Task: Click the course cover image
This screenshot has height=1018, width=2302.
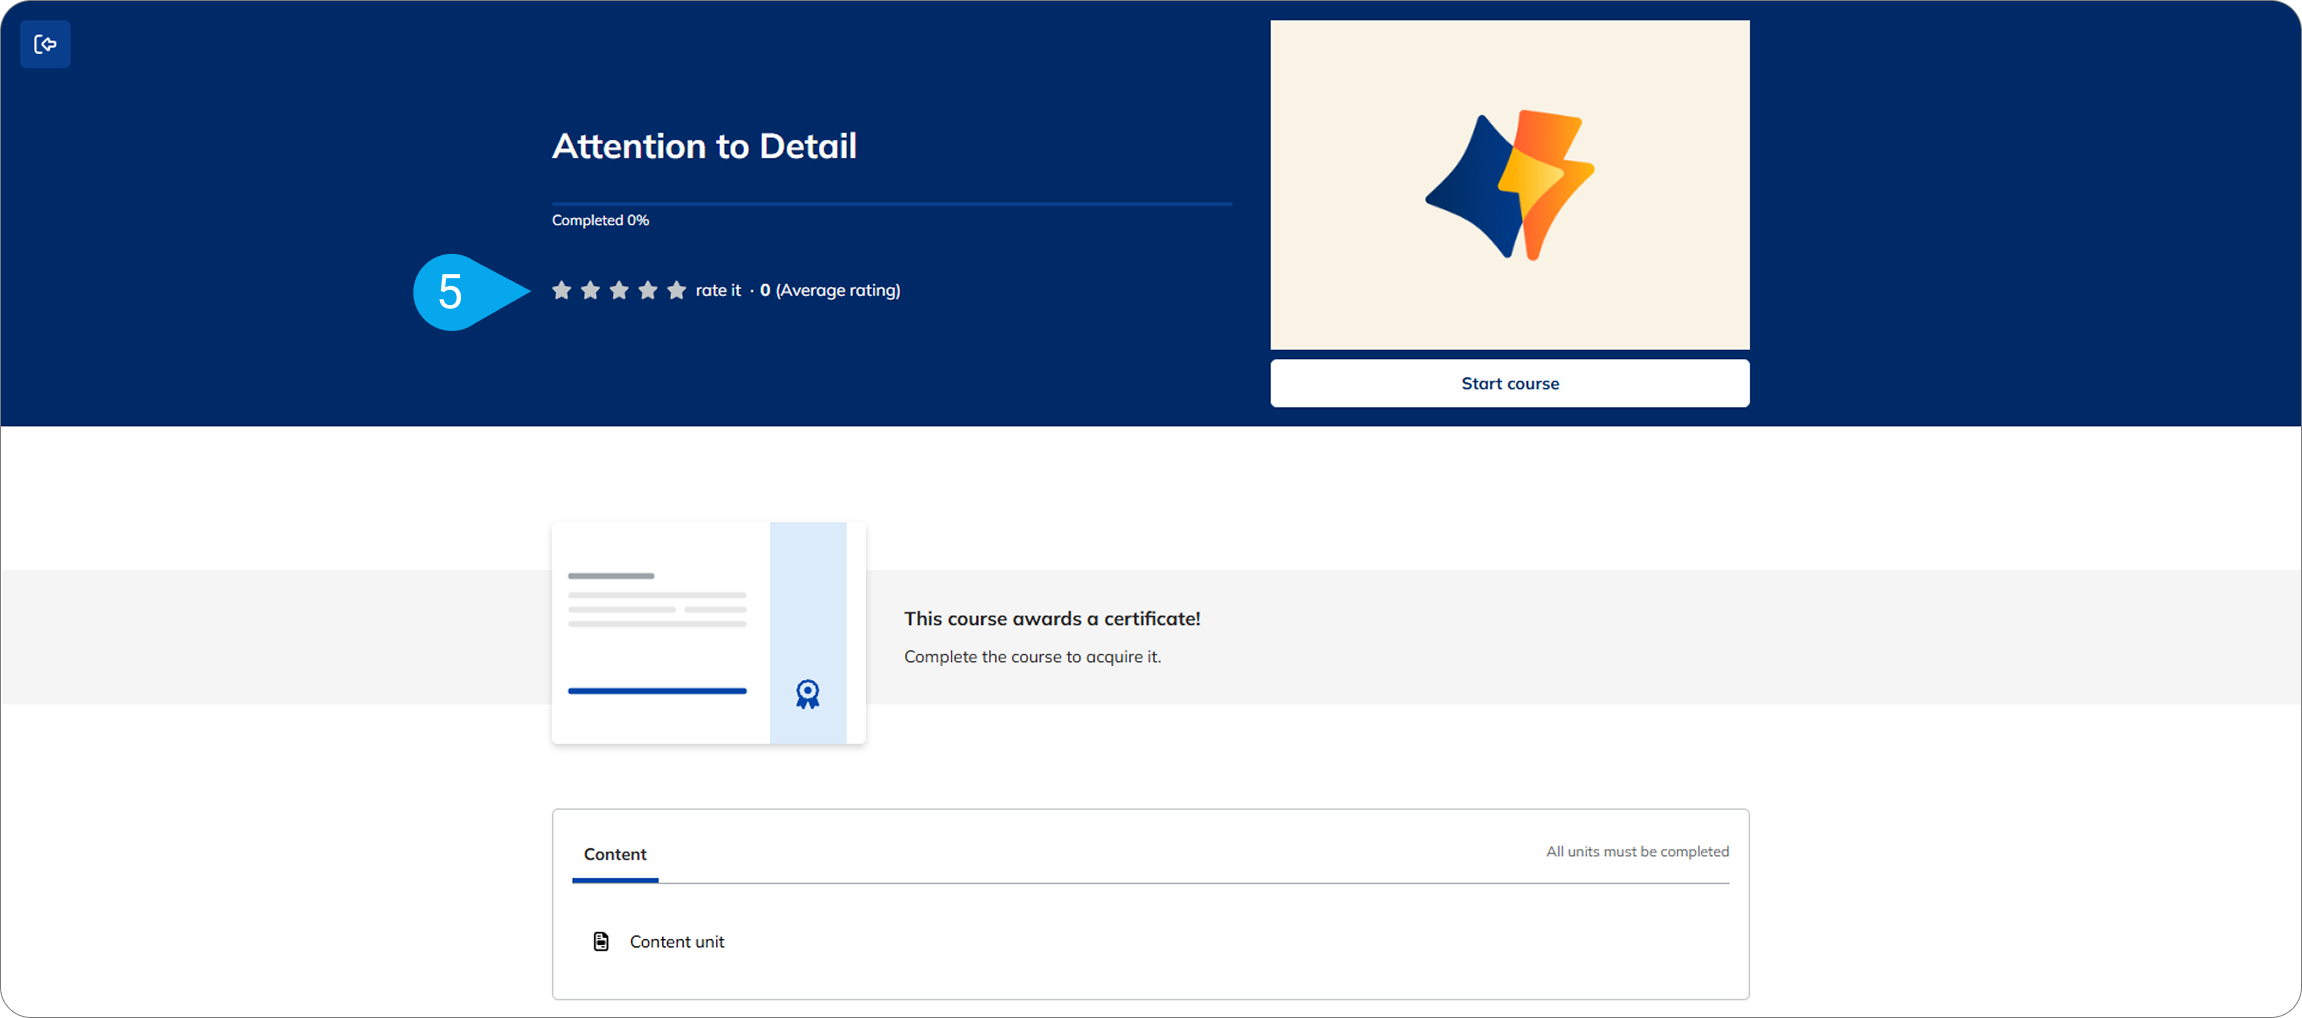Action: pyautogui.click(x=1509, y=185)
